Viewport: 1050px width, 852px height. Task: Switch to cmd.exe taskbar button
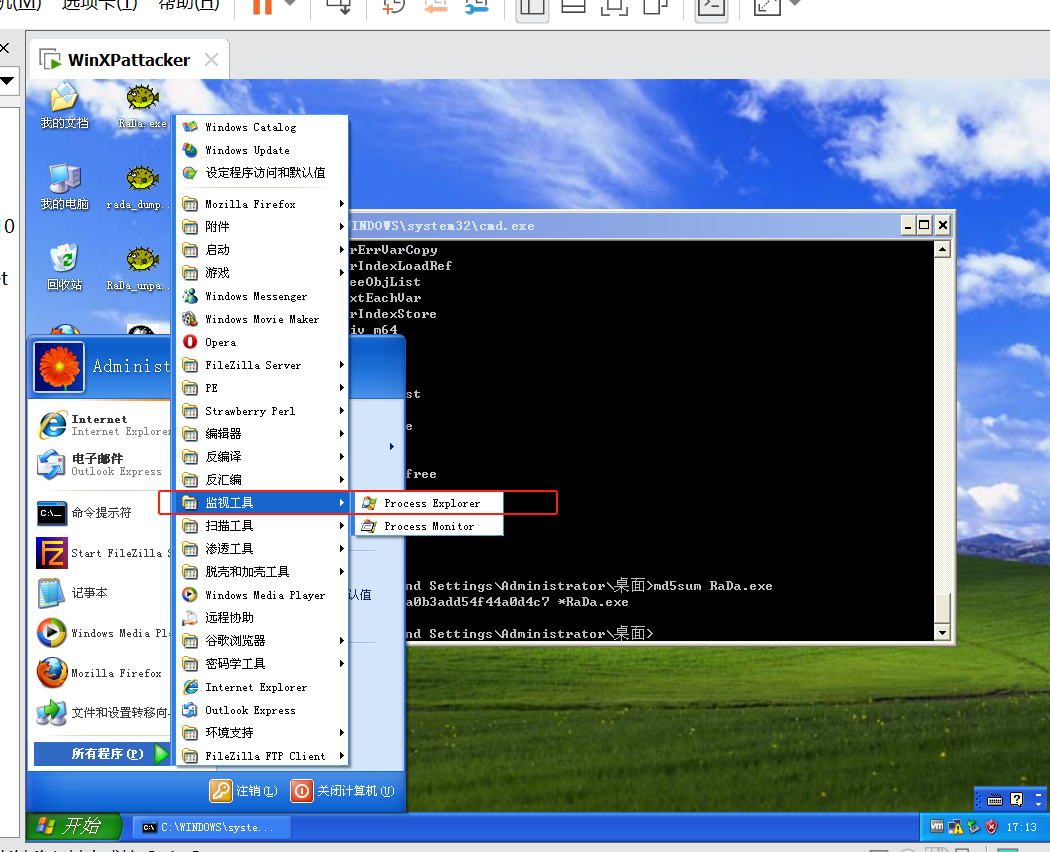click(x=212, y=827)
